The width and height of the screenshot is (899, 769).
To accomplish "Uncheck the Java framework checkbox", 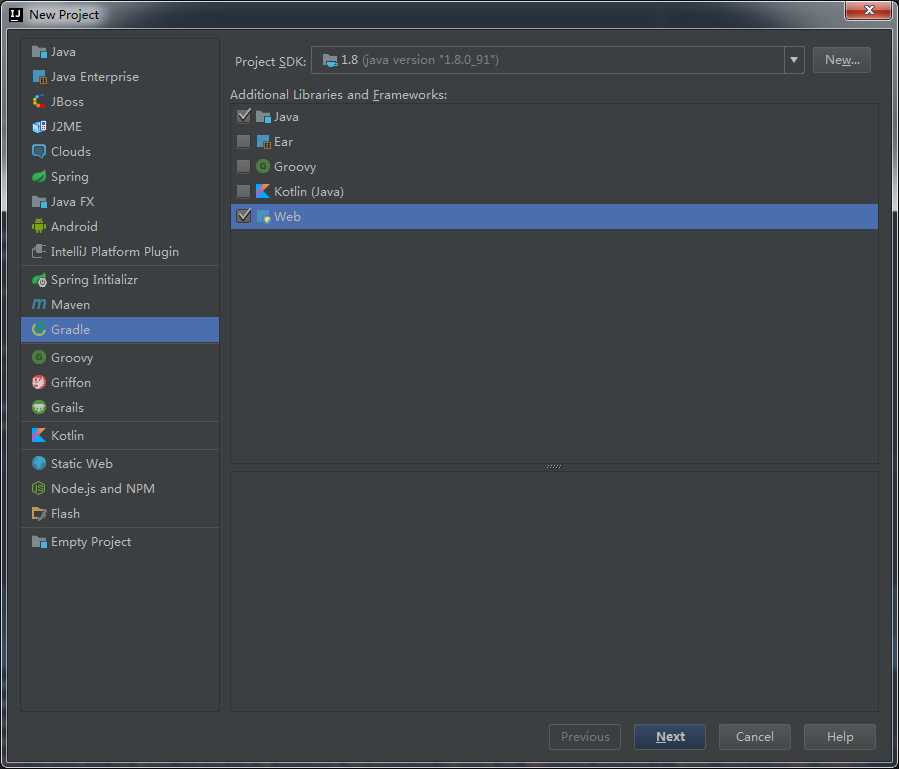I will click(244, 116).
